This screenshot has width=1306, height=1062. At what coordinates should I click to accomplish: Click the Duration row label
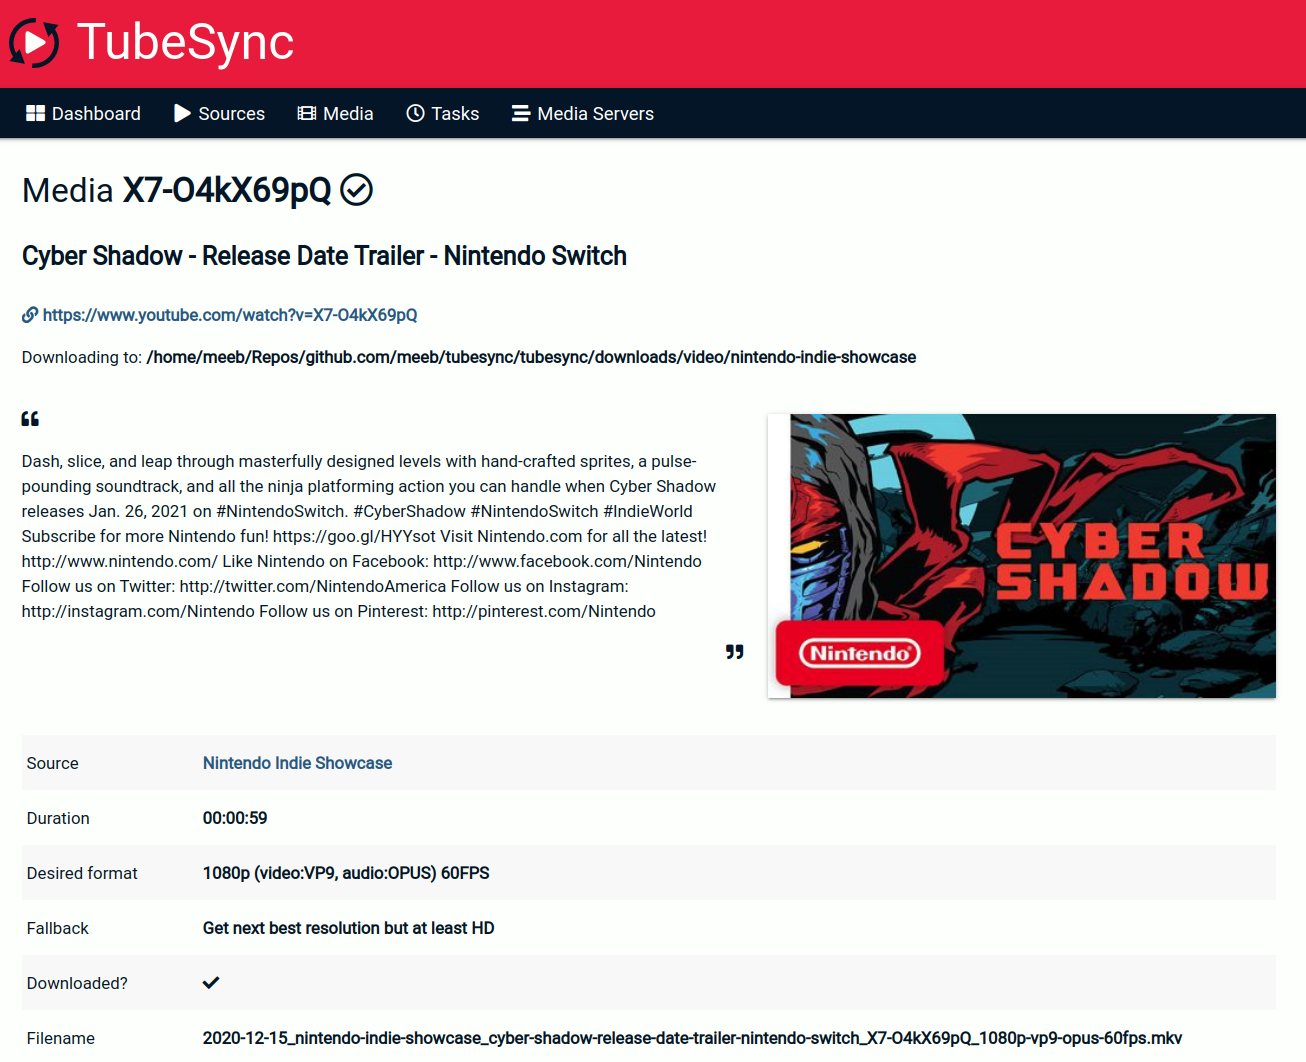pyautogui.click(x=58, y=818)
